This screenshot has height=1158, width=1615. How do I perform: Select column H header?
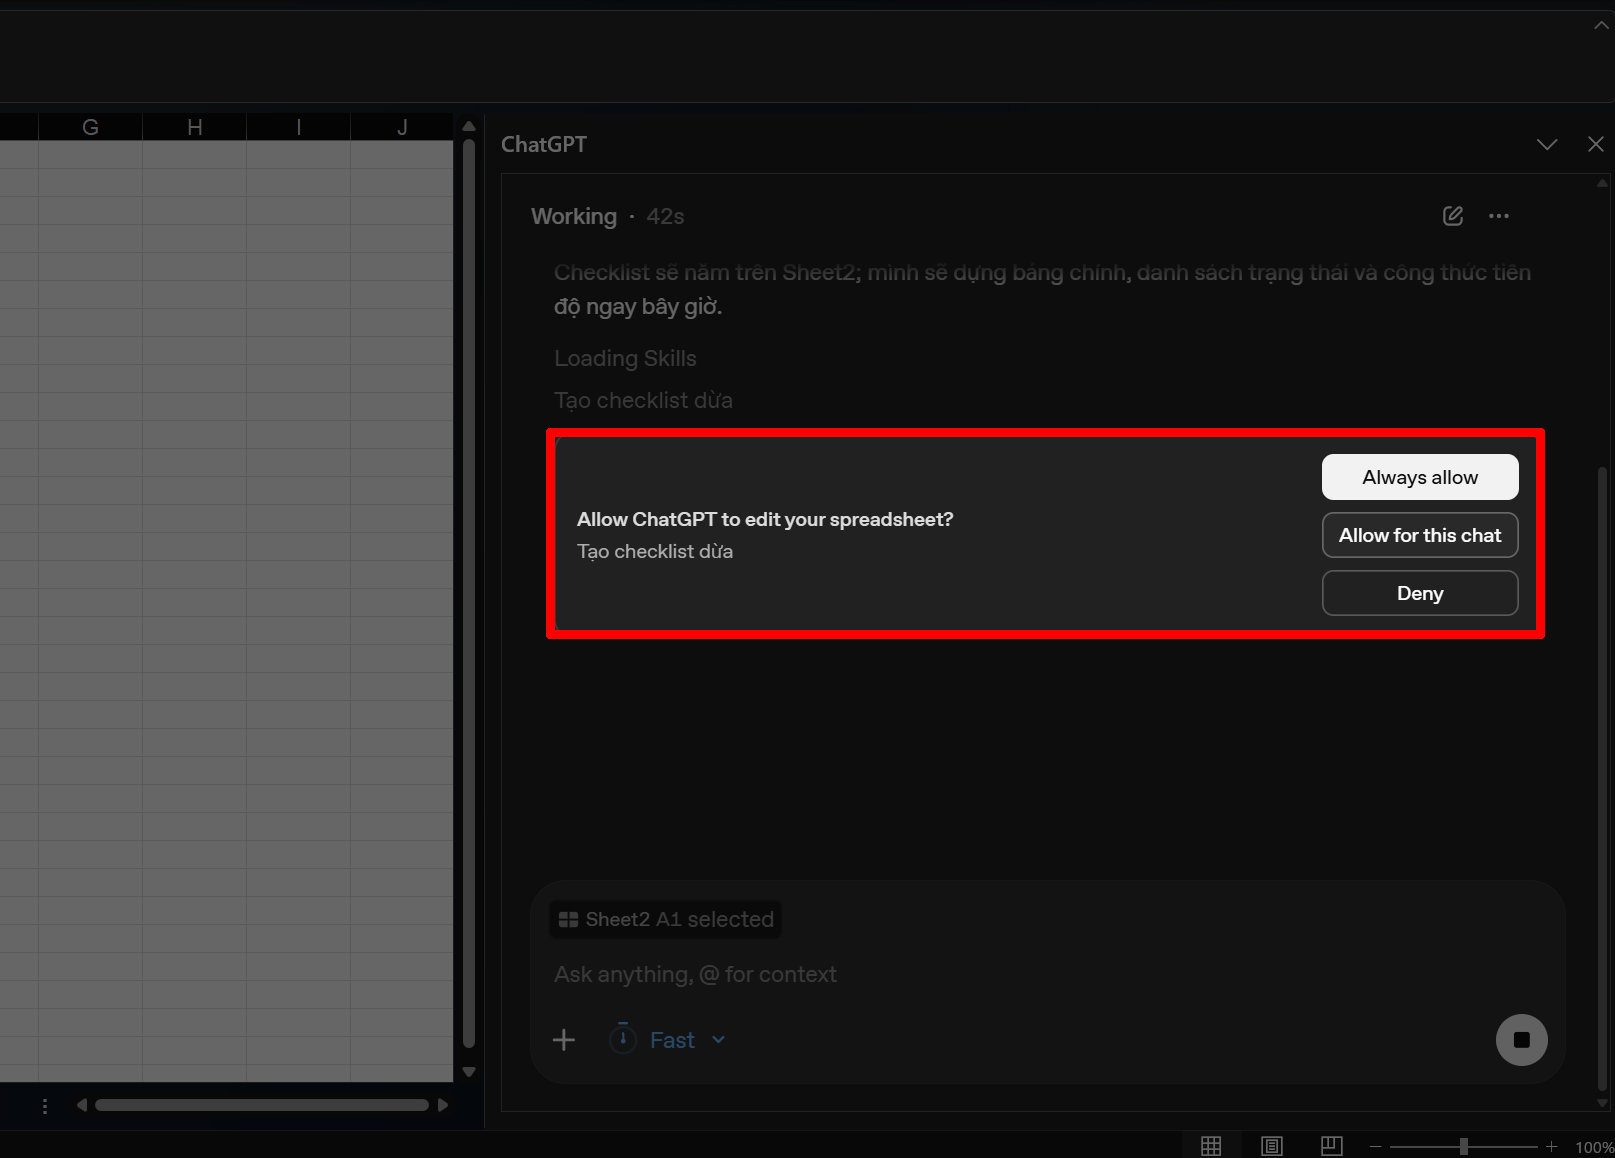[x=194, y=127]
